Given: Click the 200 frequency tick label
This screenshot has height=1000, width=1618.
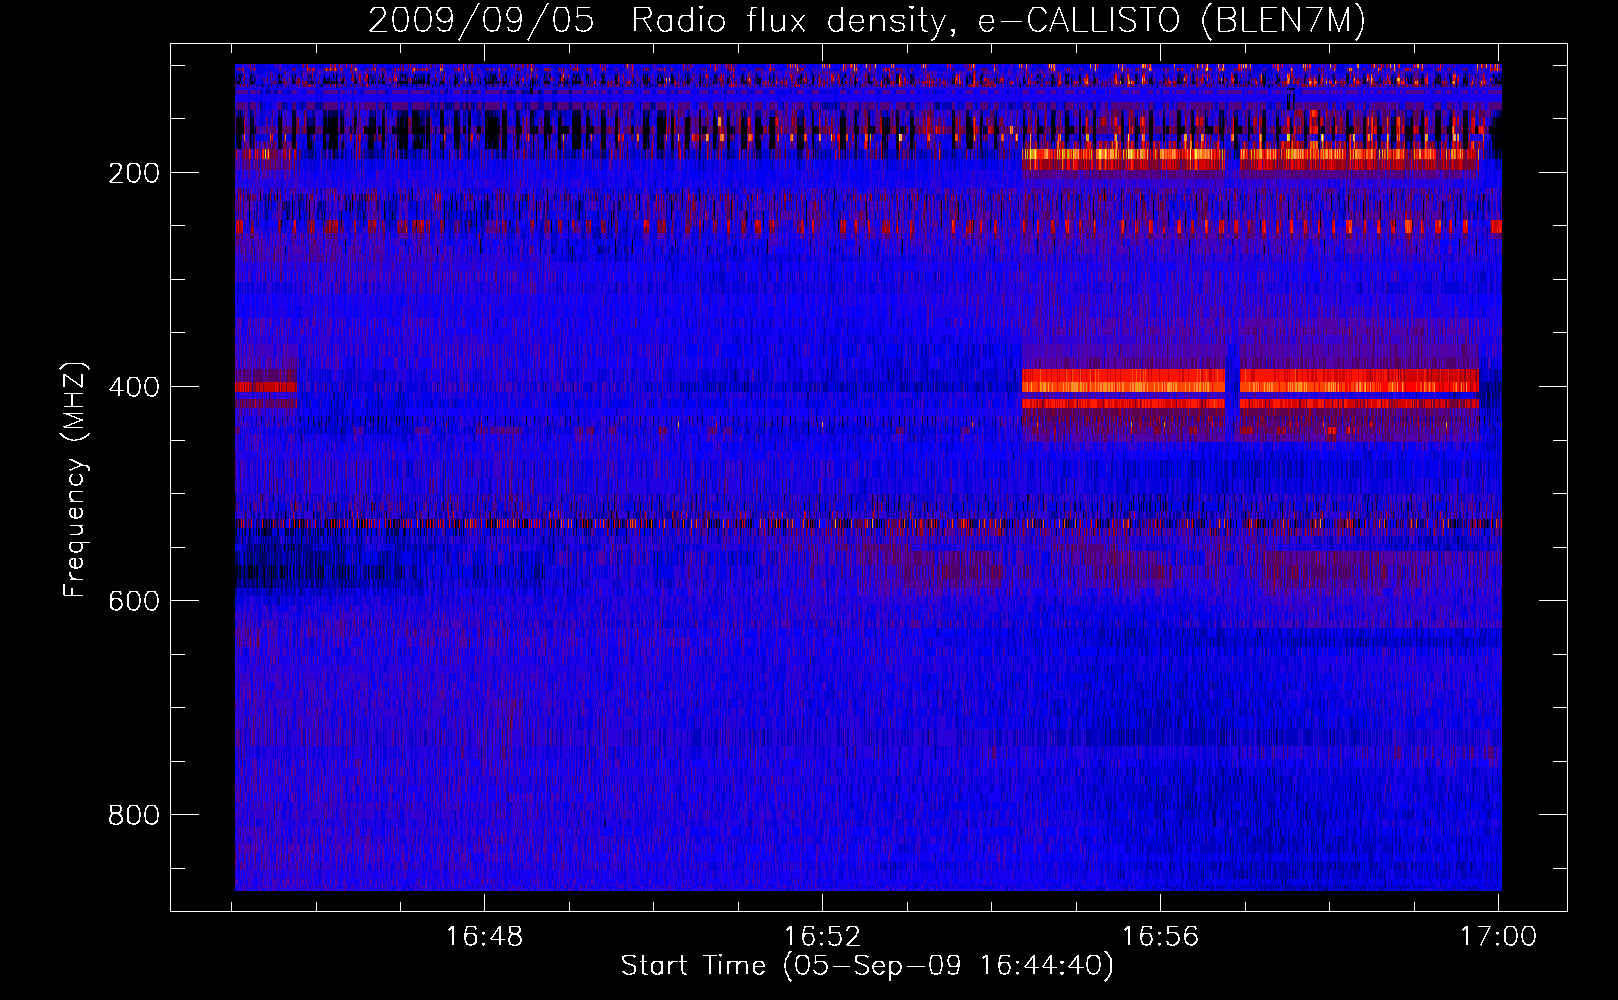Looking at the screenshot, I should tap(134, 173).
